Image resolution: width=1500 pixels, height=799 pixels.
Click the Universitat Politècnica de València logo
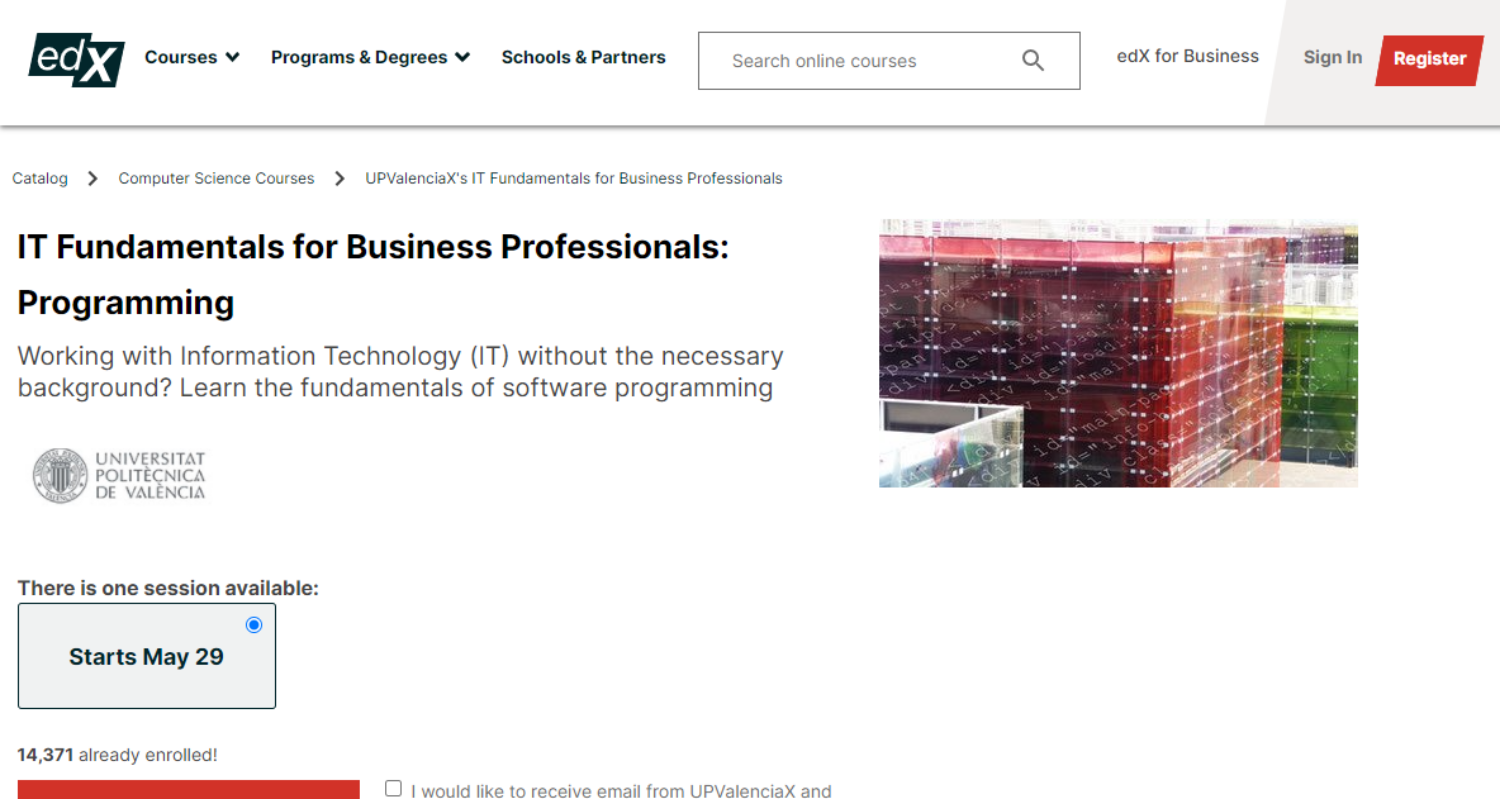[x=119, y=475]
